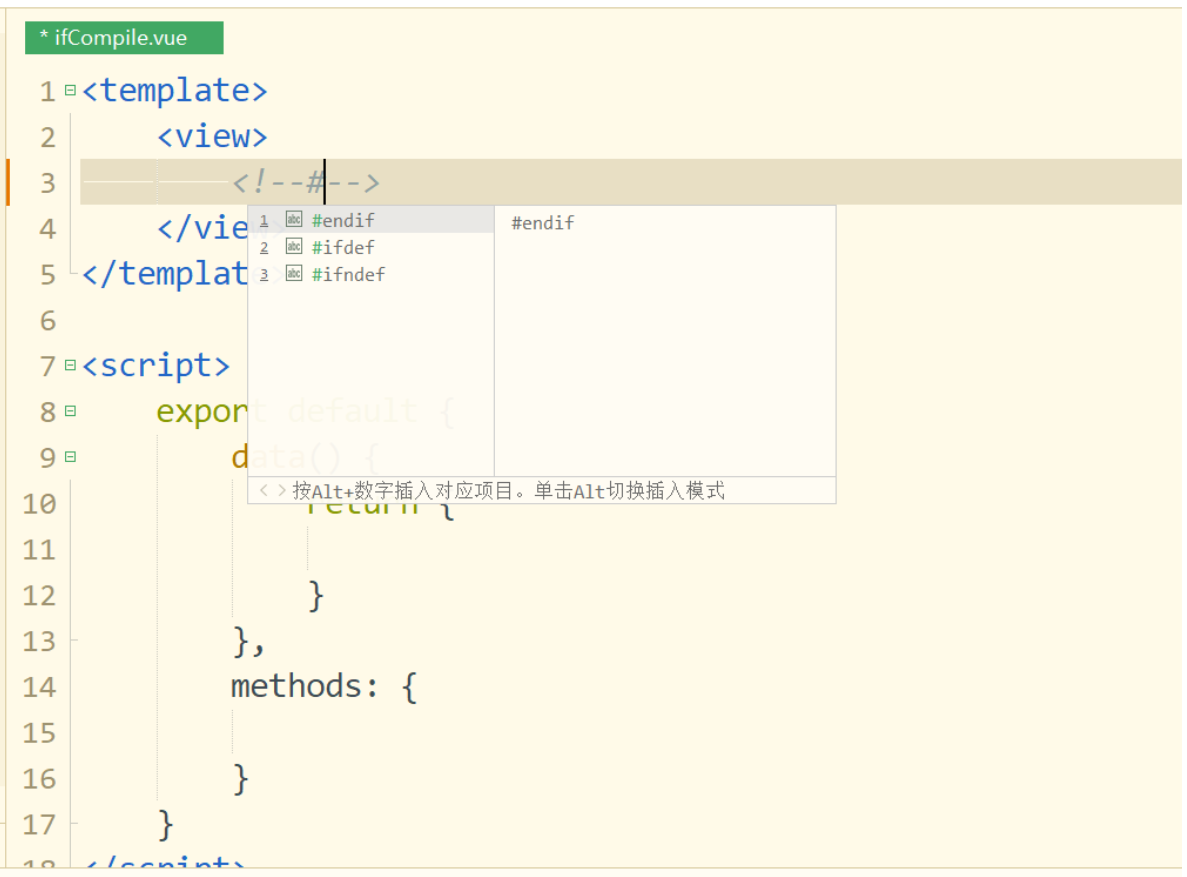
Task: Click next arrow in autocomplete footer
Action: pyautogui.click(x=282, y=491)
